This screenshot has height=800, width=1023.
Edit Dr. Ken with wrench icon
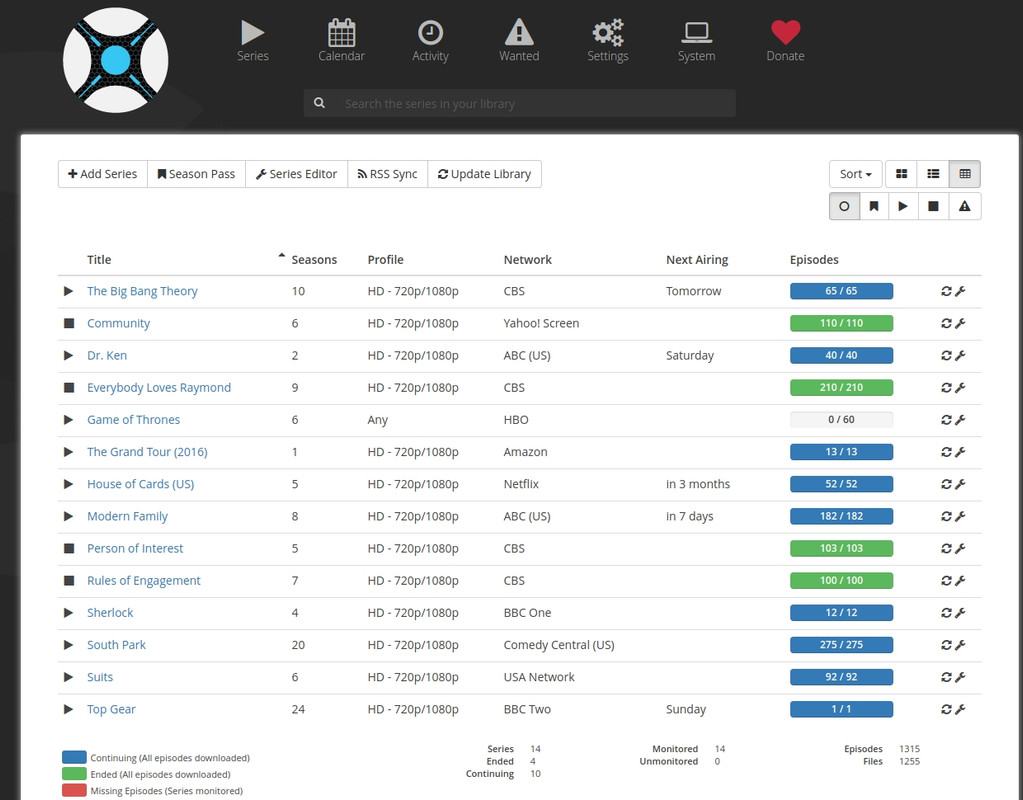pos(960,356)
